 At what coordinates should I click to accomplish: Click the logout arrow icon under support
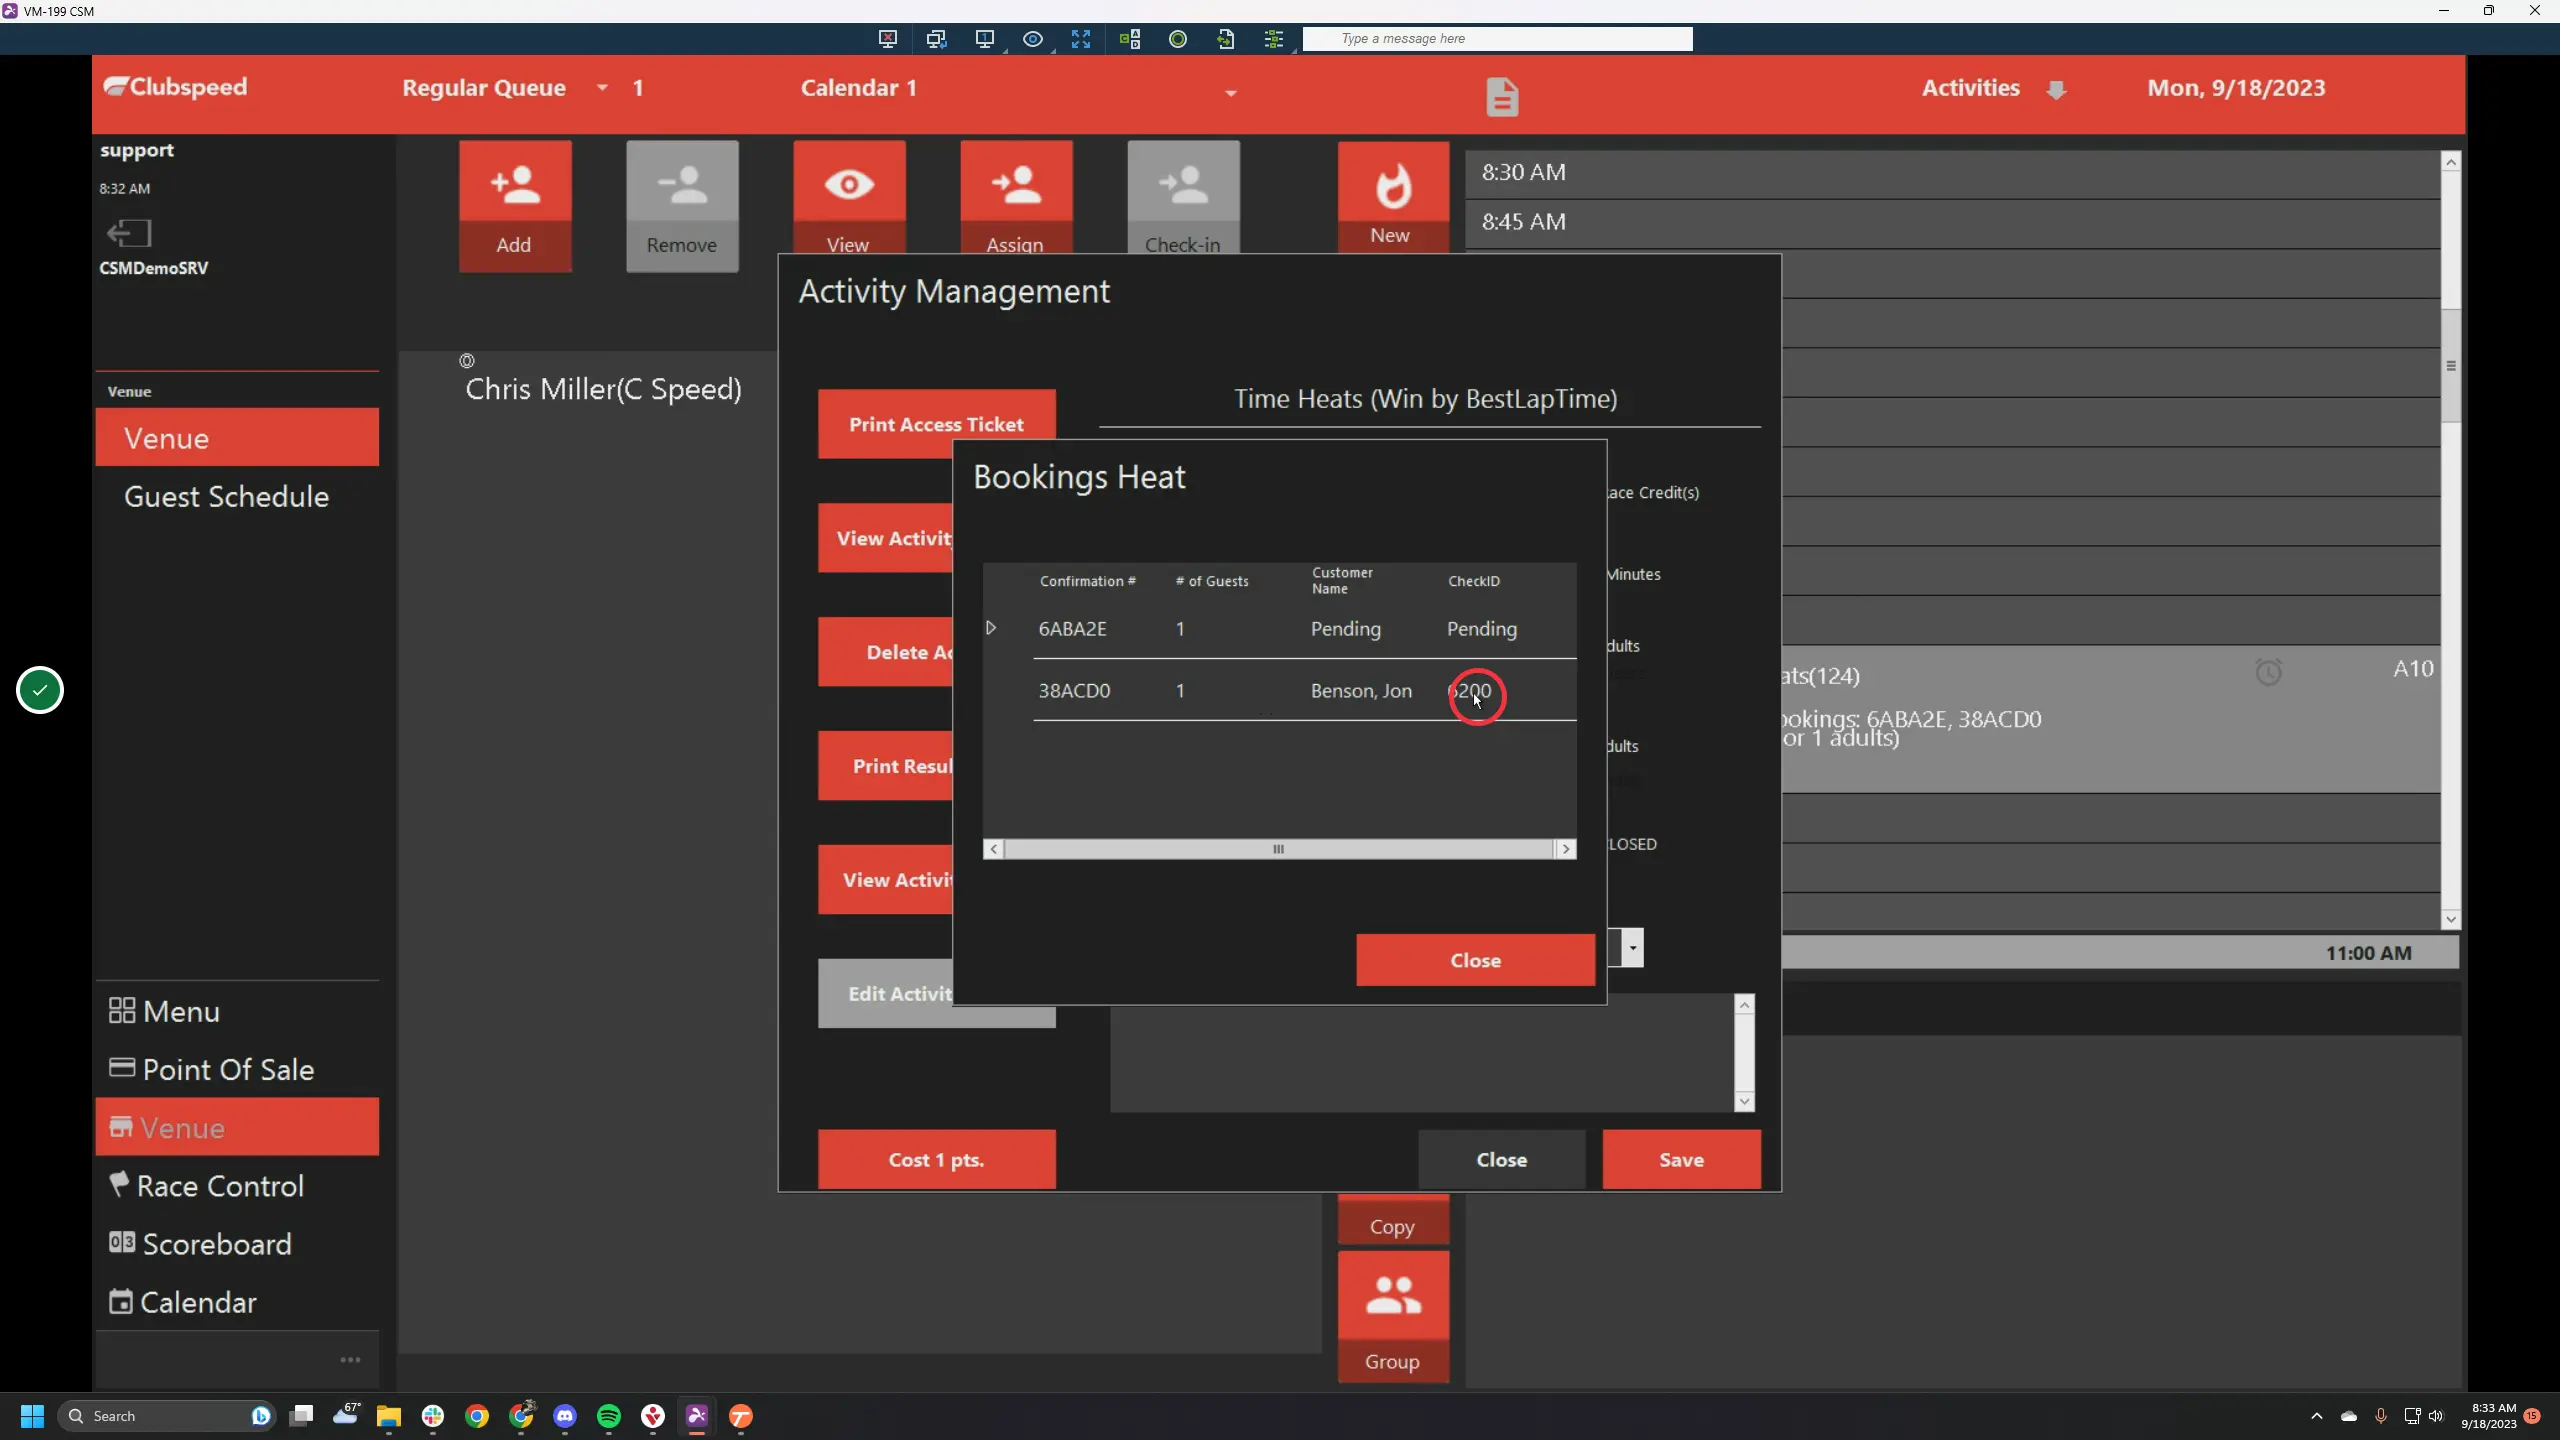click(128, 233)
